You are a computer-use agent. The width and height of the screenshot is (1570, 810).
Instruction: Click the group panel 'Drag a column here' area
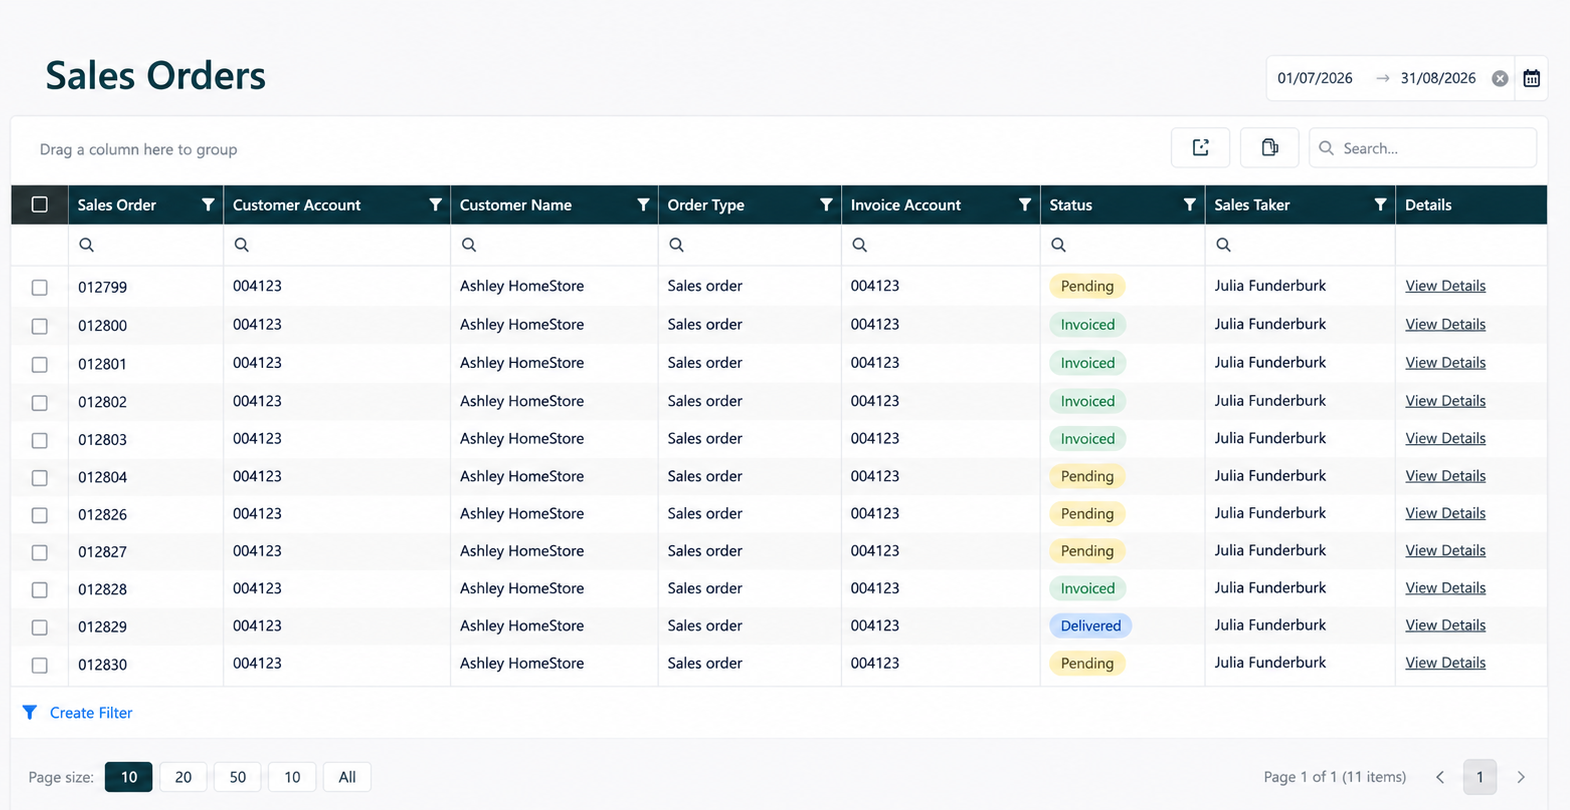click(138, 149)
